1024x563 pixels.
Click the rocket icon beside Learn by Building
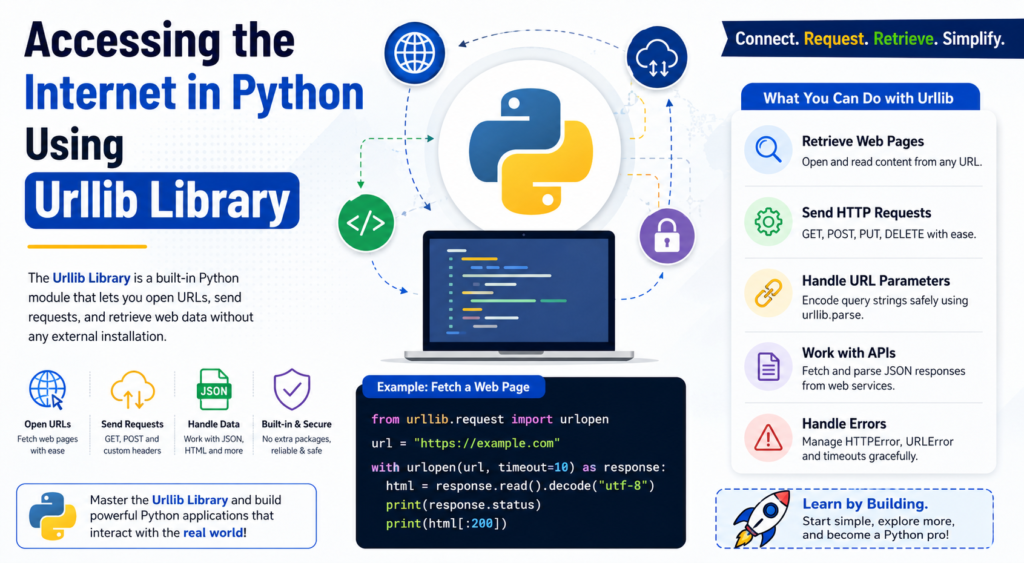tap(761, 517)
